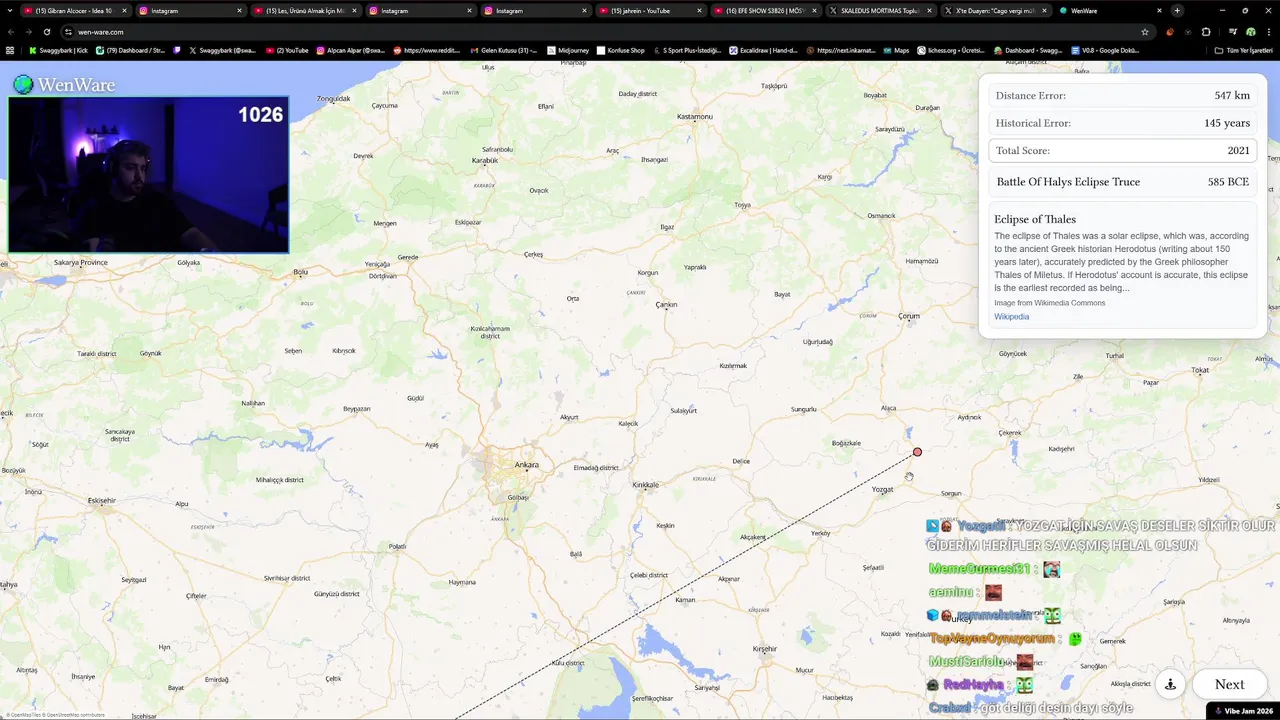Image resolution: width=1280 pixels, height=720 pixels.
Task: Switch to SKALEDUS MORTIMAS tab
Action: pos(880,11)
